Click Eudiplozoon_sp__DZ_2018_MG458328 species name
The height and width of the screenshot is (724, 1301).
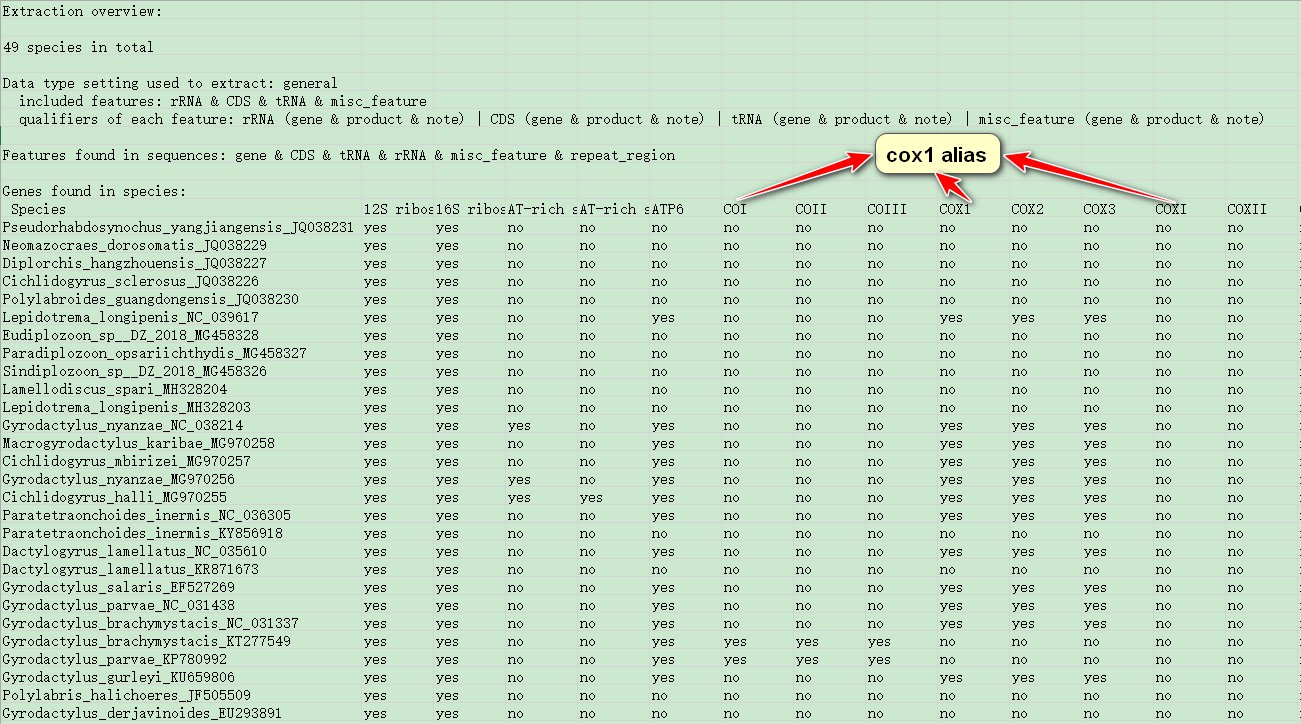130,336
